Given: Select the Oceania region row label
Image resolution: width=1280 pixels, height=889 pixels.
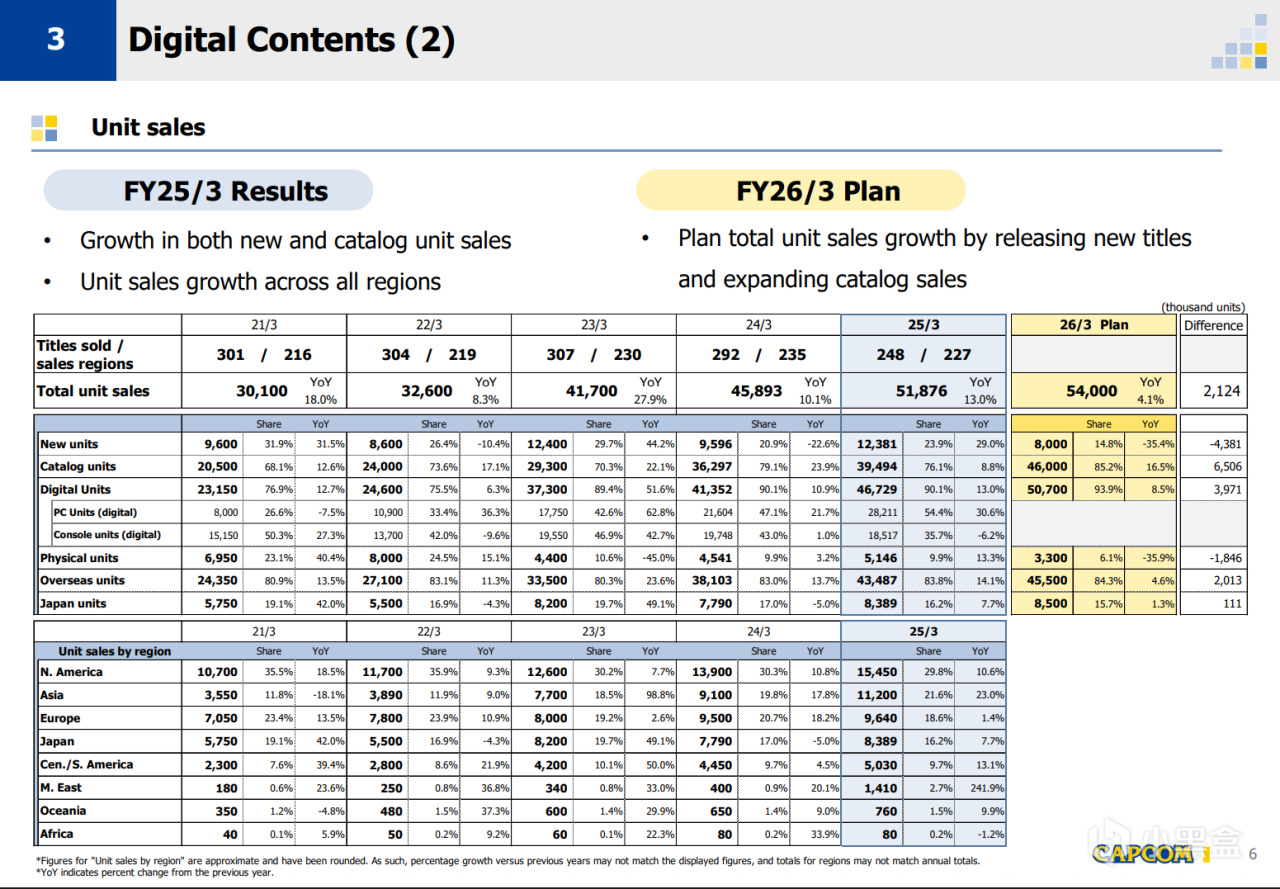Looking at the screenshot, I should 63,811.
